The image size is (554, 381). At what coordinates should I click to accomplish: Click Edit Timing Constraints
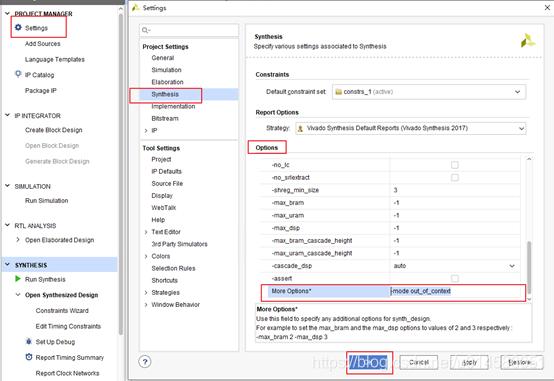click(x=68, y=326)
